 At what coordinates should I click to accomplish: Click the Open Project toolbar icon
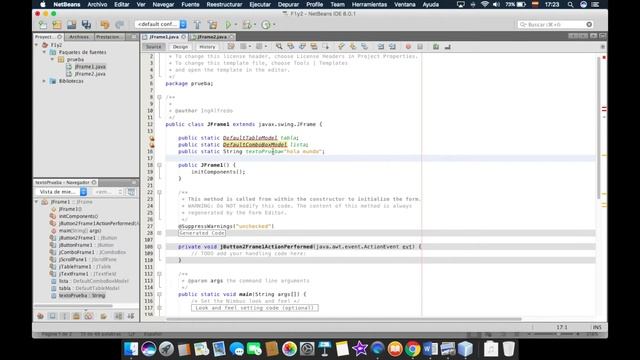pos(71,24)
